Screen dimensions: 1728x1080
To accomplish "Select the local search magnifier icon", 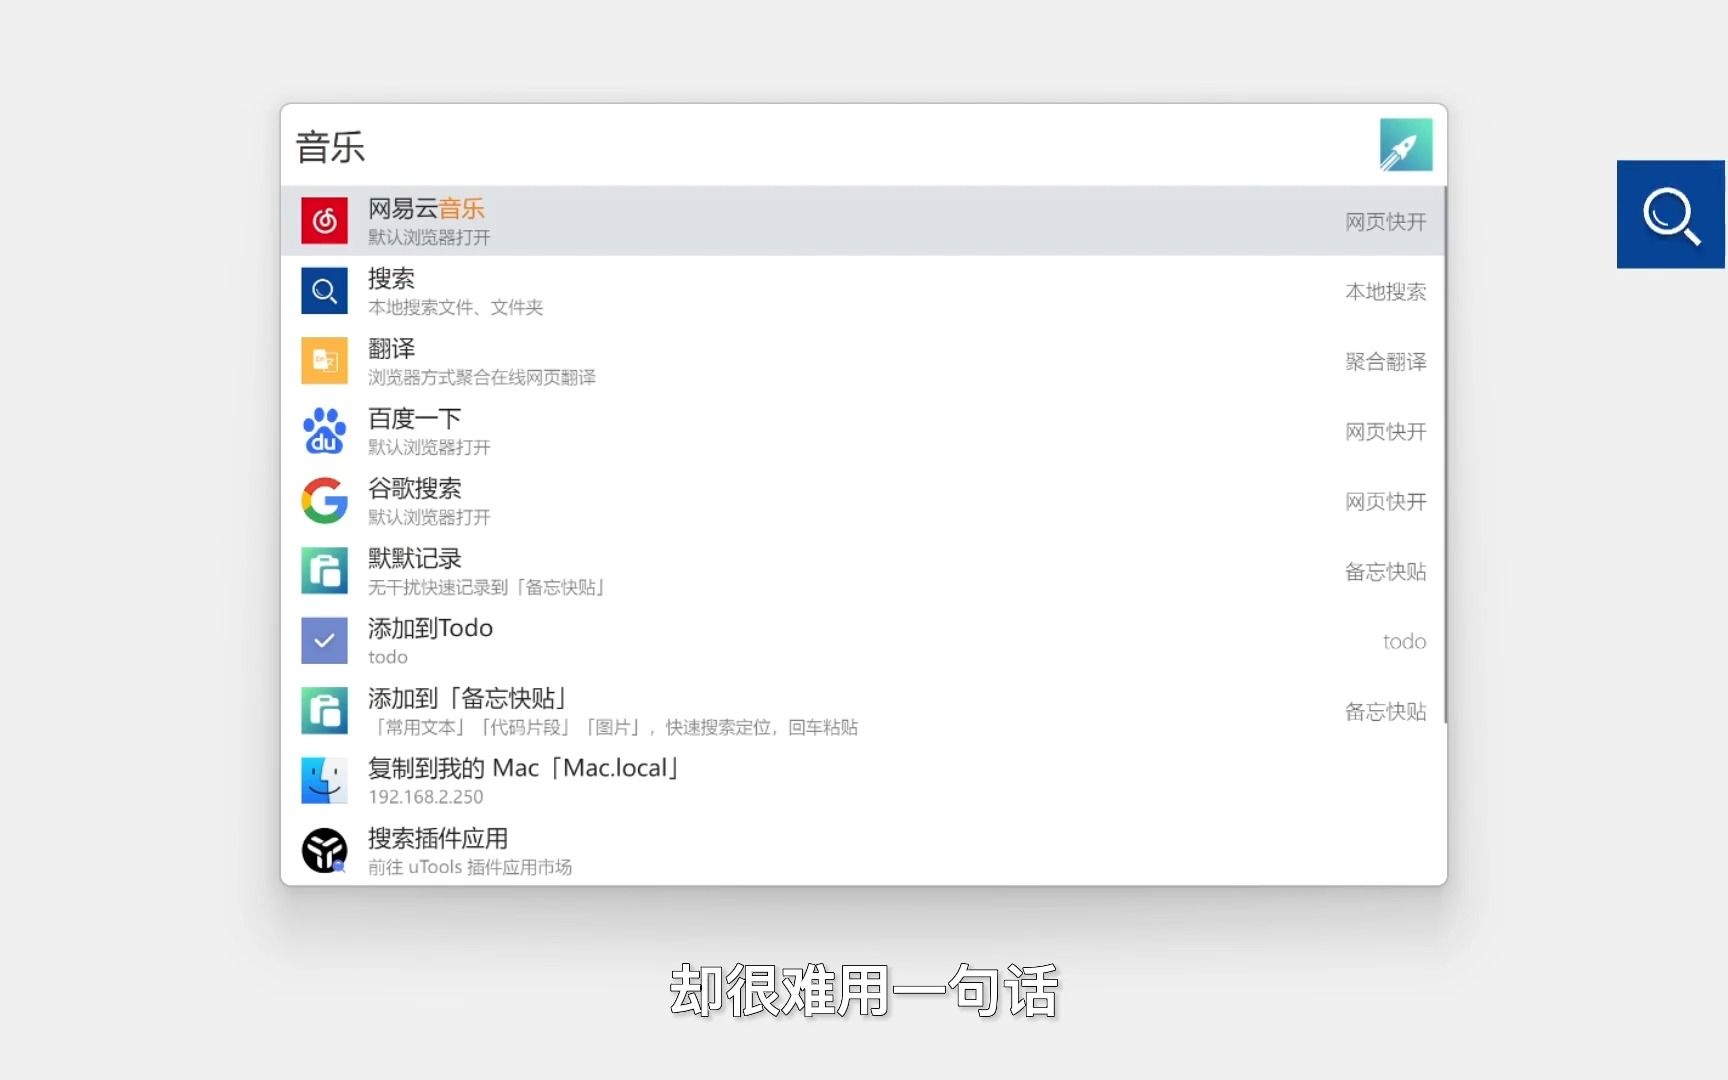I will [x=323, y=290].
